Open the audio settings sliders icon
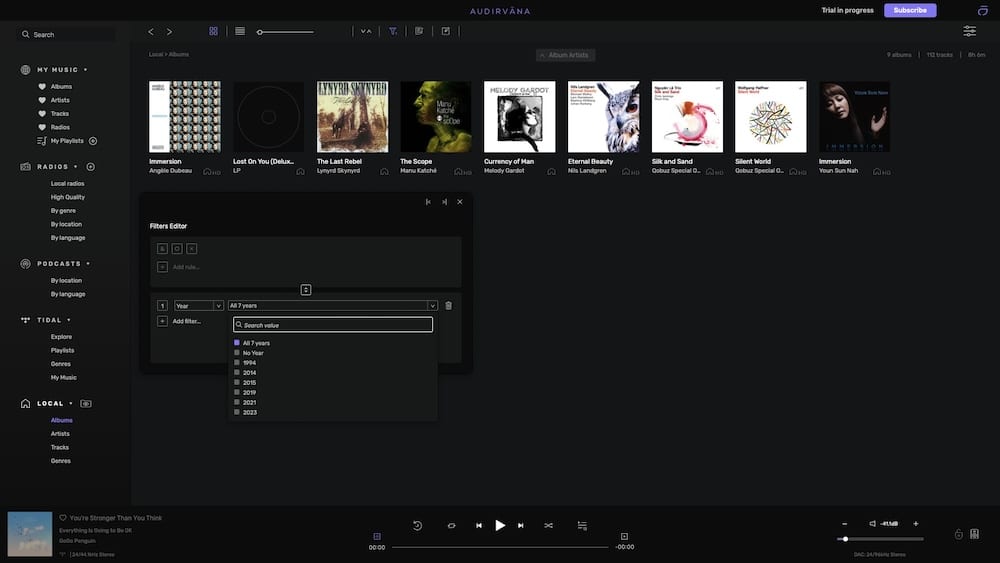The image size is (1000, 563). [x=969, y=31]
